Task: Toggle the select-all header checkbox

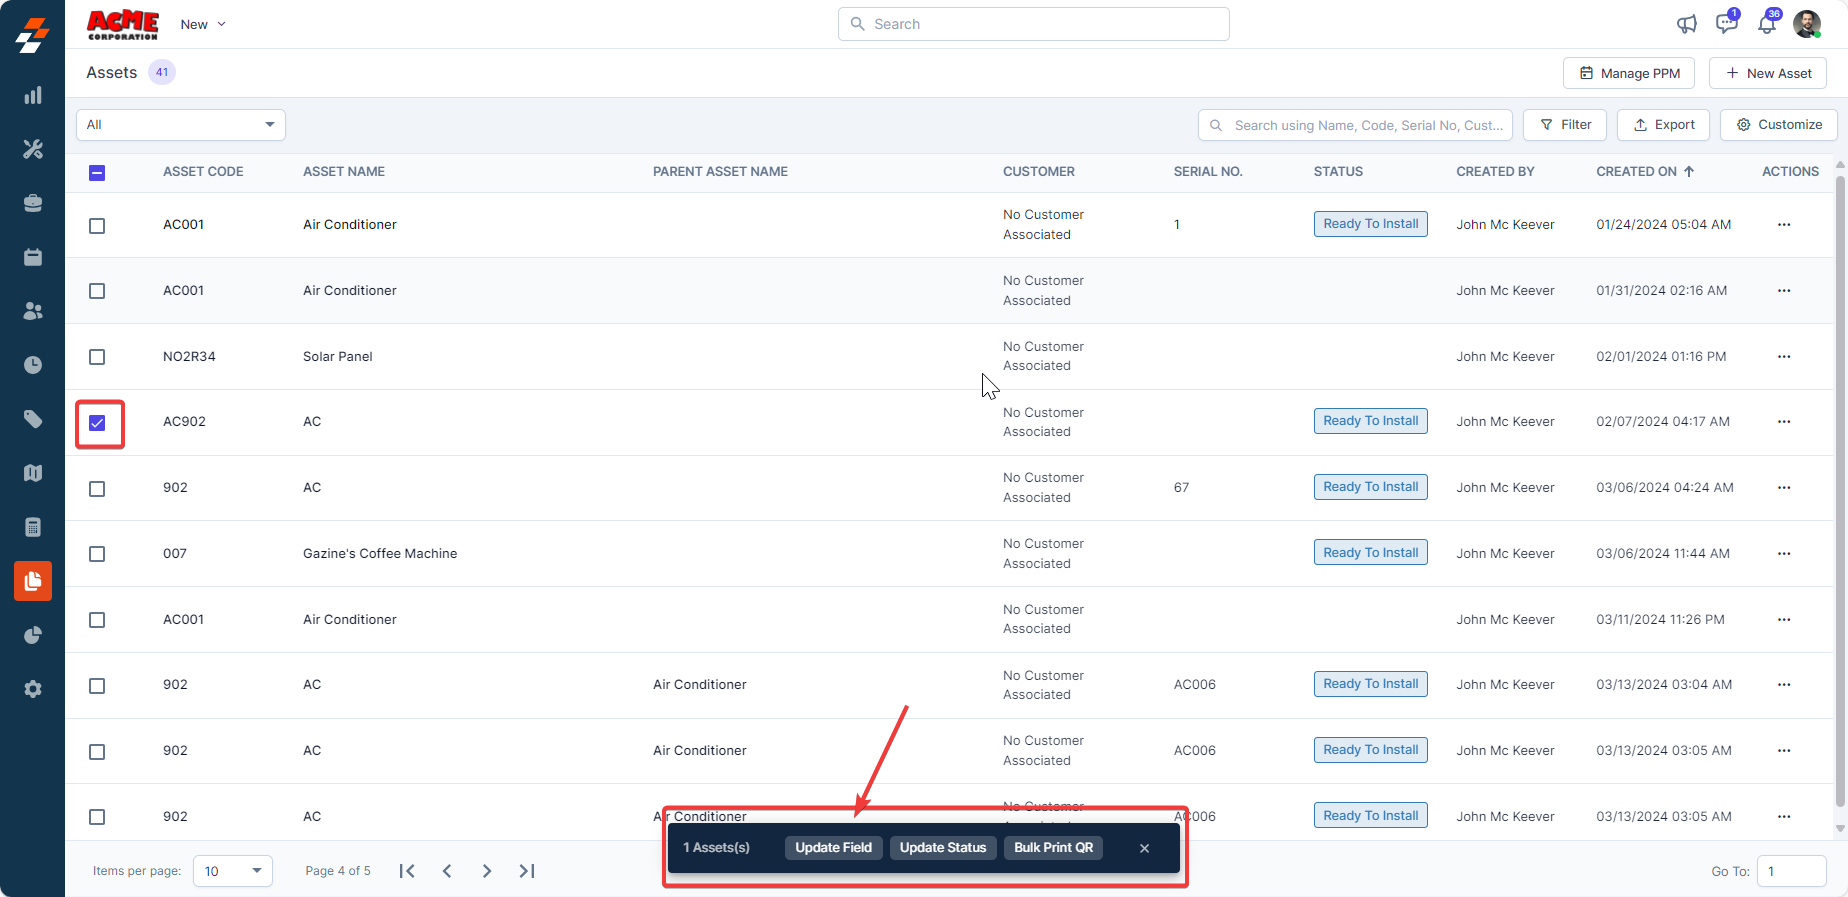Action: pos(97,173)
